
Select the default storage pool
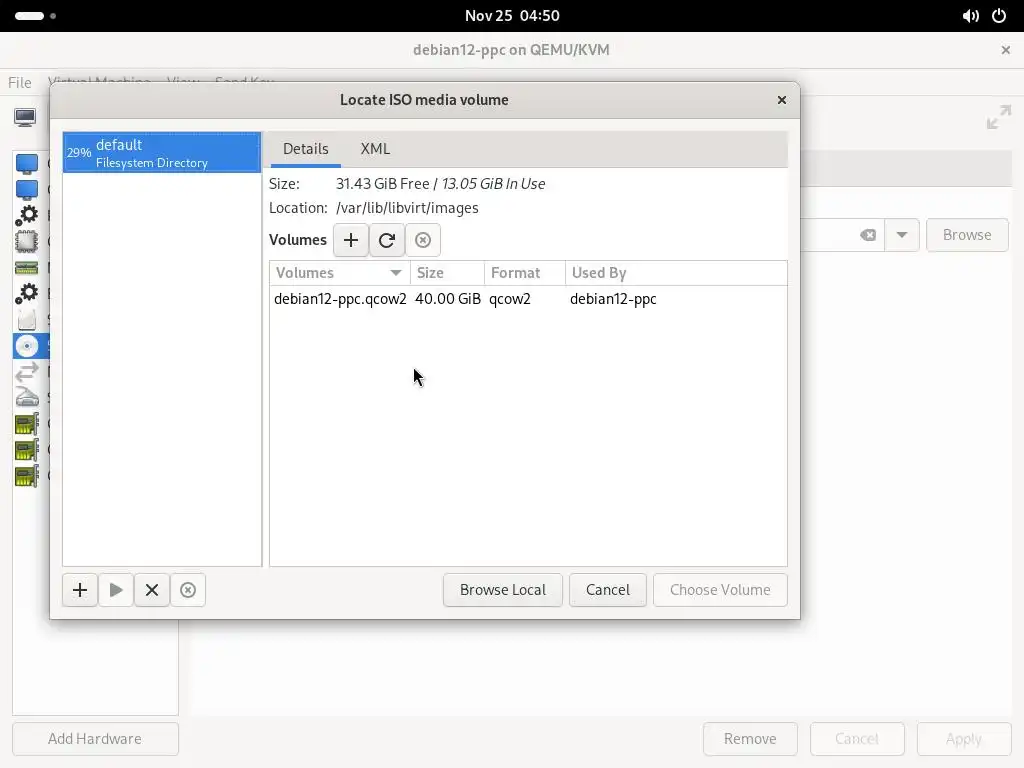click(x=162, y=153)
